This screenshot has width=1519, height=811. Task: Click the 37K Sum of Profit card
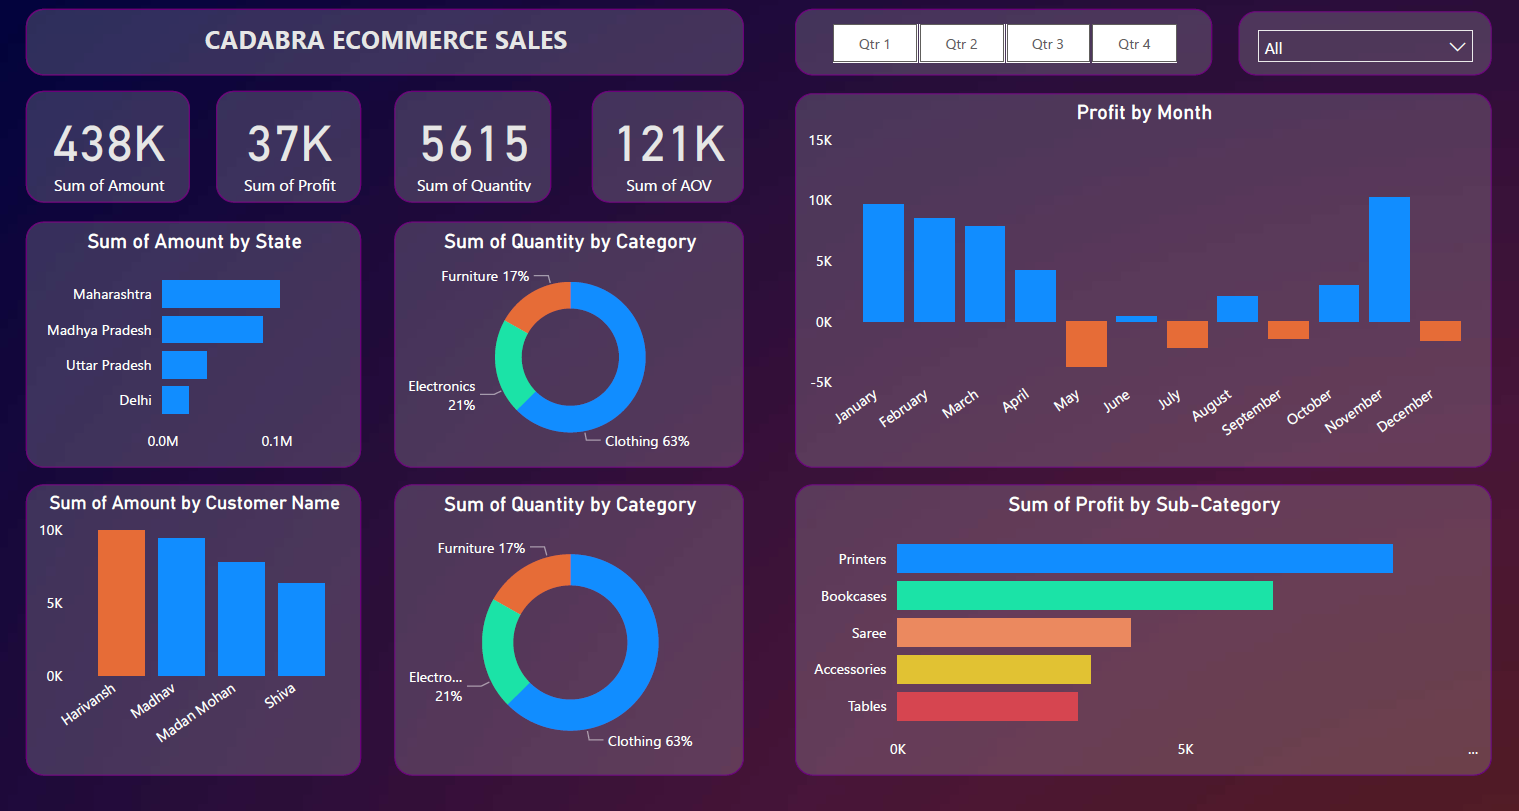click(x=288, y=146)
